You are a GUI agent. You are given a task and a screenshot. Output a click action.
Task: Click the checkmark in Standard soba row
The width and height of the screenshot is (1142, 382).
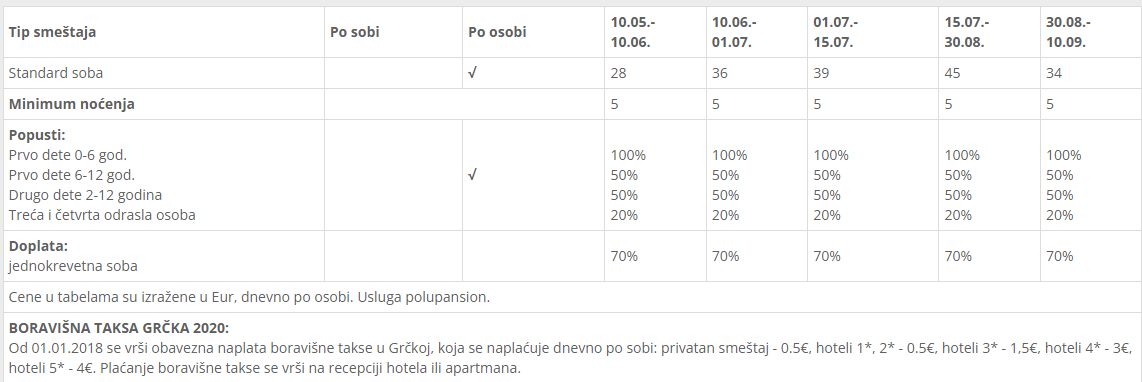(473, 73)
